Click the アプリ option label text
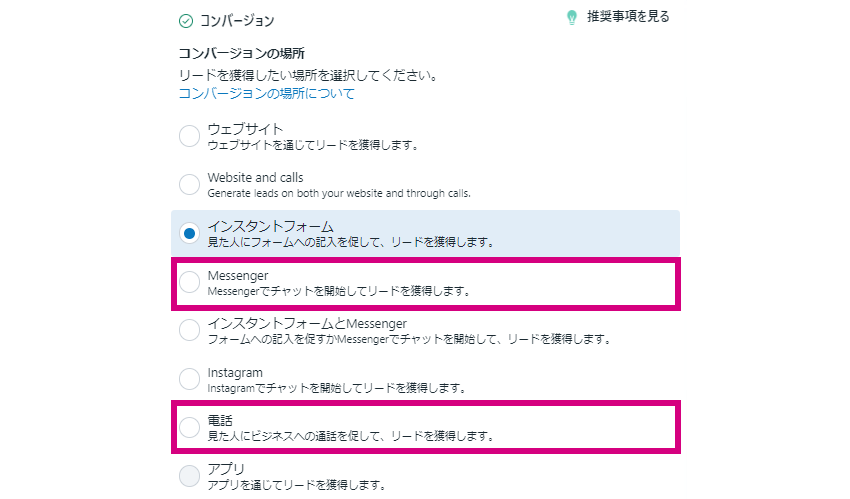850x499 pixels. point(226,469)
